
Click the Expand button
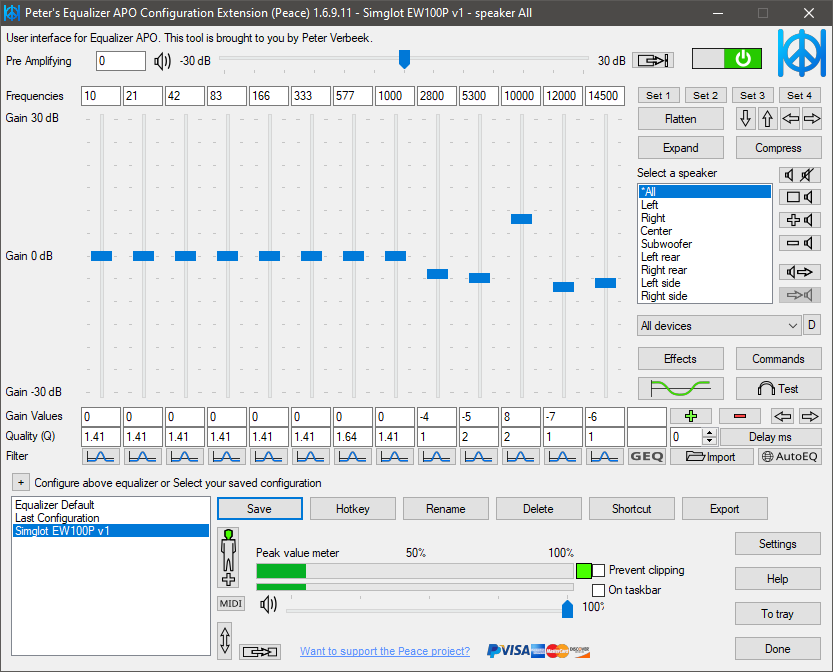click(681, 148)
